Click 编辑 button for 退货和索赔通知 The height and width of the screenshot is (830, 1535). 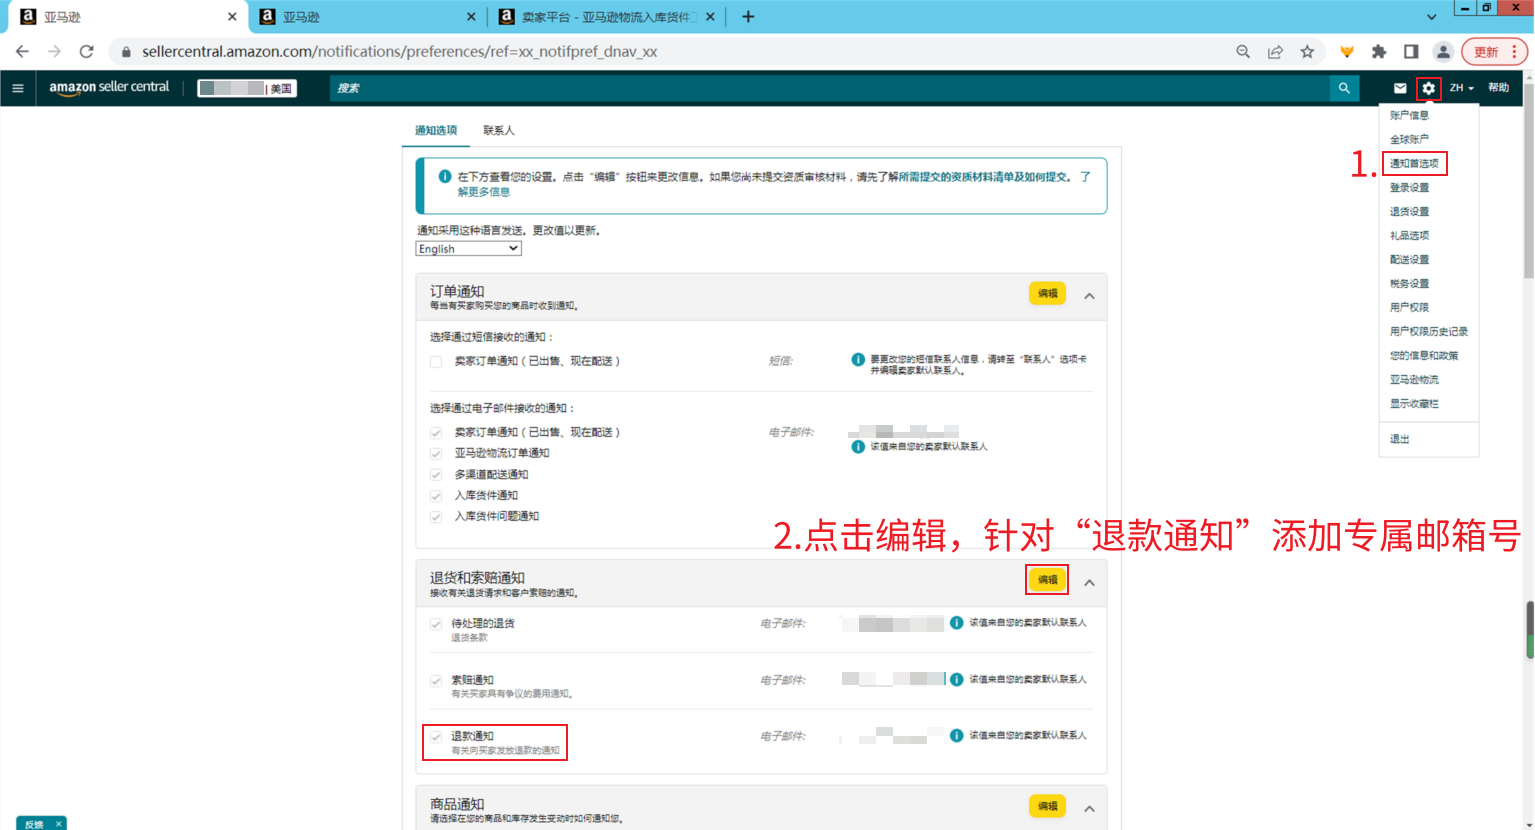[x=1047, y=579]
